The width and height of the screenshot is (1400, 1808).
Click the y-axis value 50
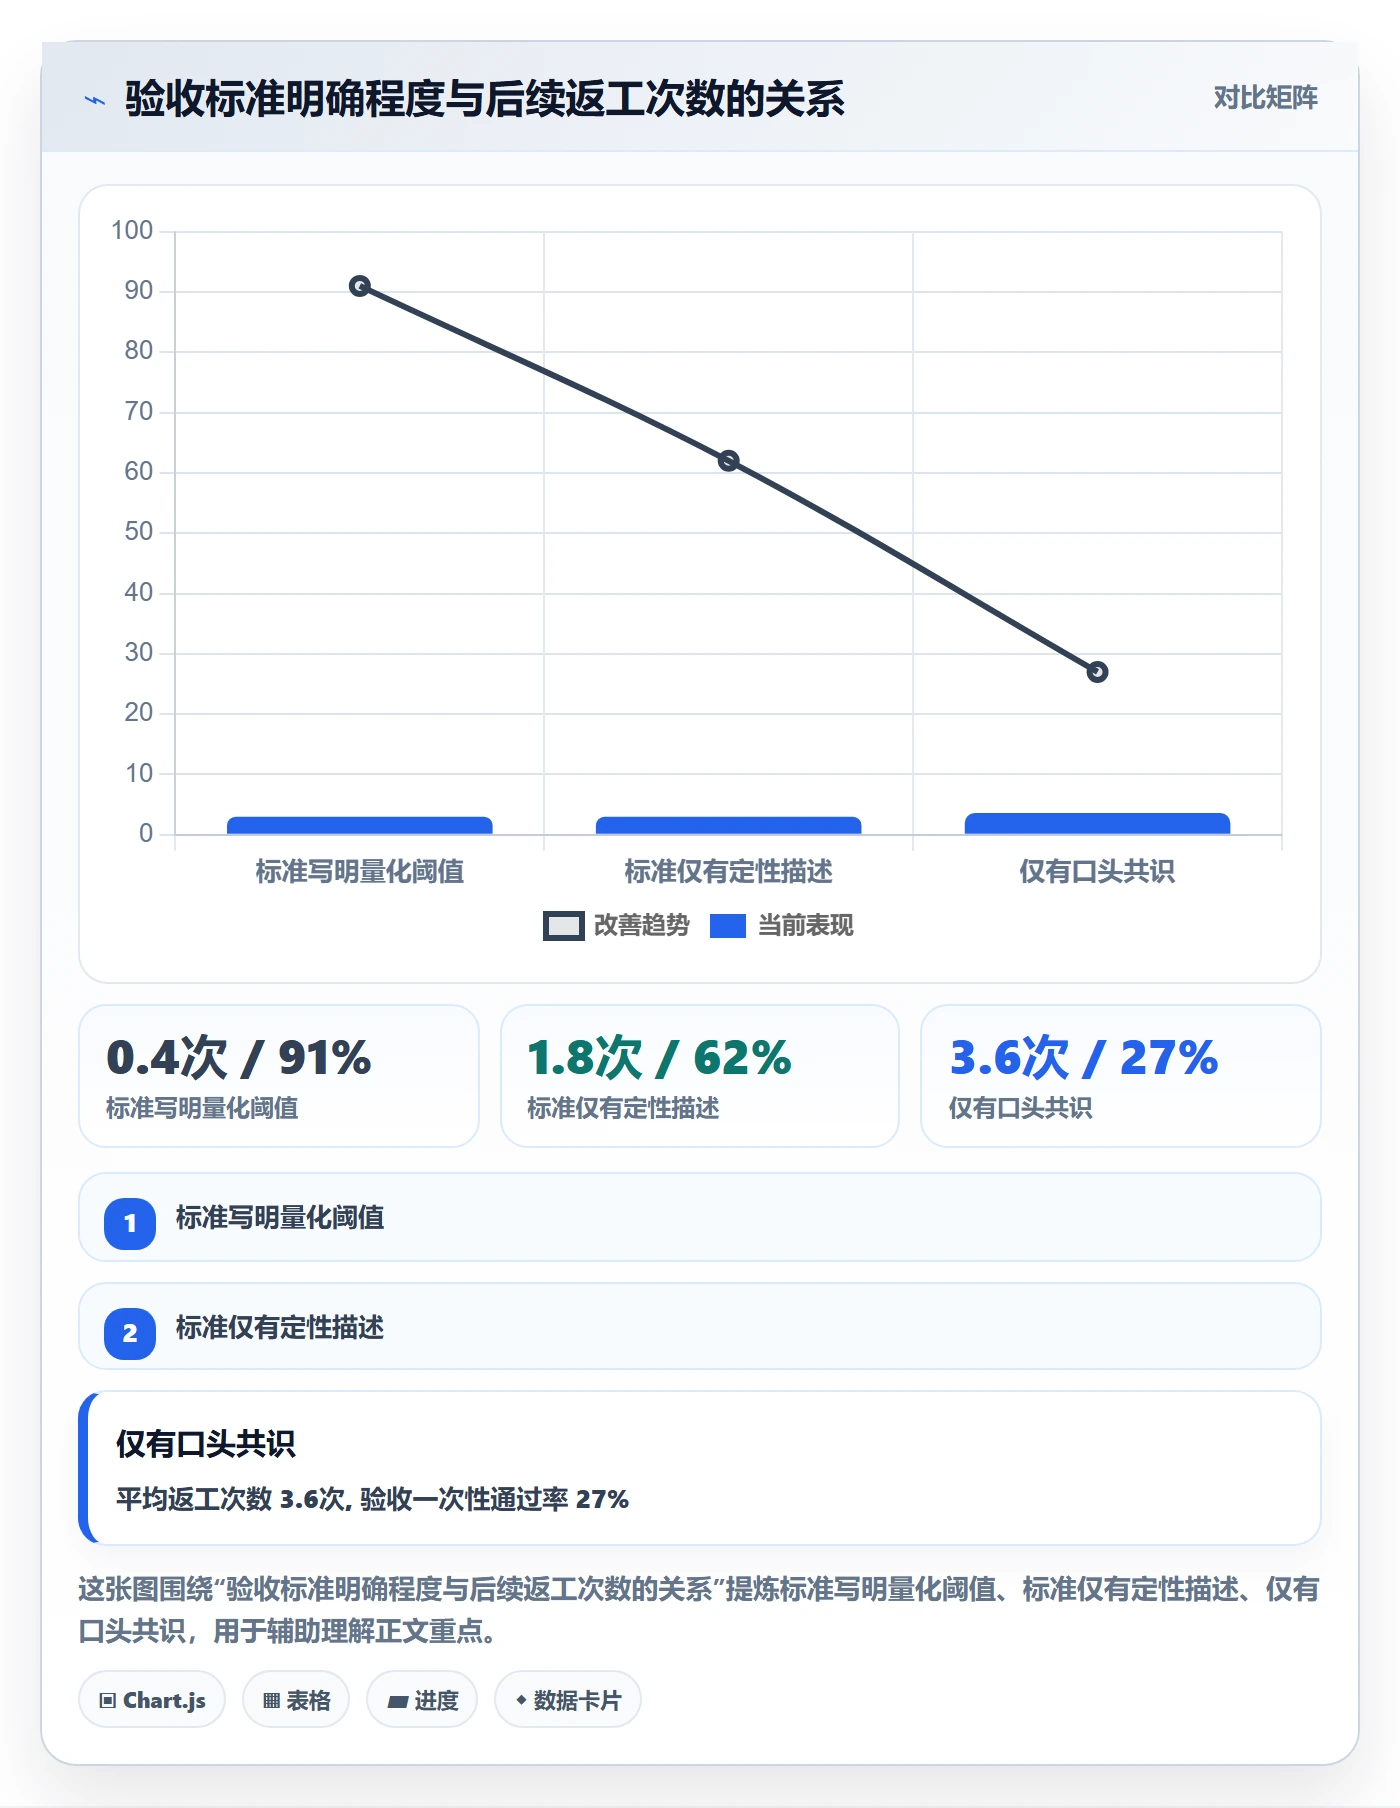139,532
